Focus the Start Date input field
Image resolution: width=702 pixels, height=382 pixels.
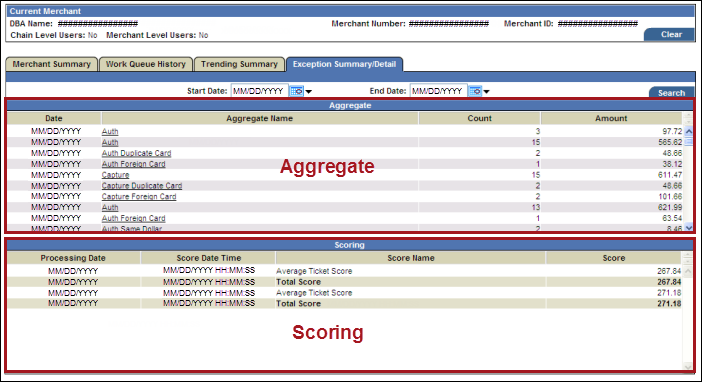click(260, 91)
